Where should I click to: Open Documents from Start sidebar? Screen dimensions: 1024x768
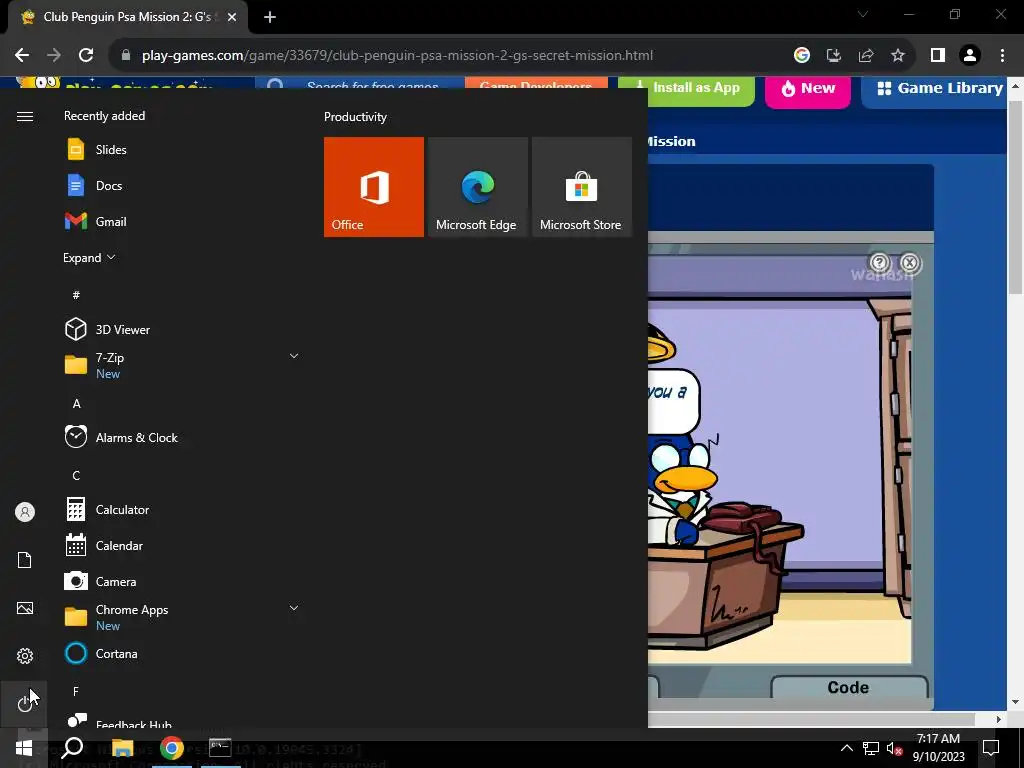[x=25, y=560]
